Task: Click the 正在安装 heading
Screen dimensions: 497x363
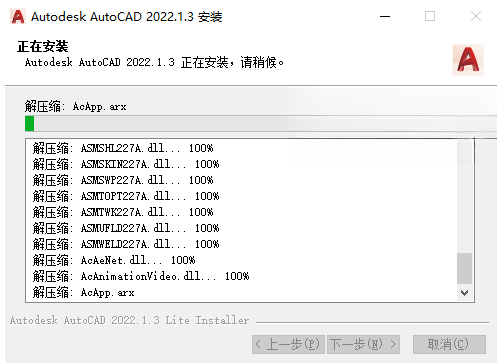Action: click(43, 47)
